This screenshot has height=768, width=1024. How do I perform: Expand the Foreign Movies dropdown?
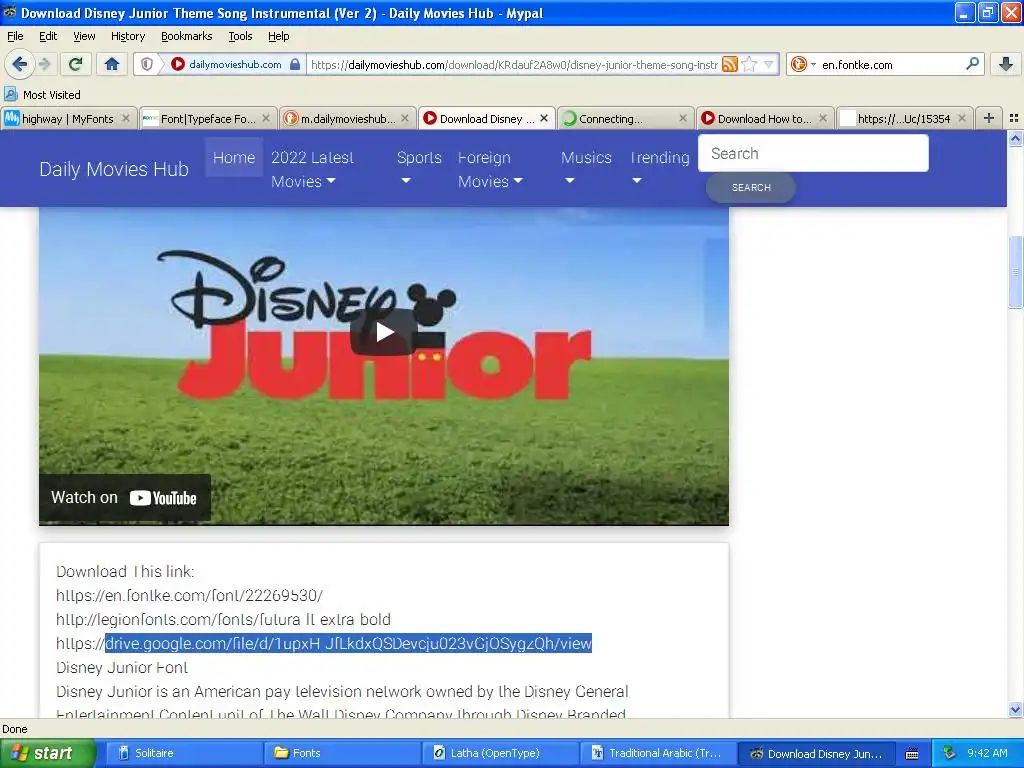coord(490,169)
